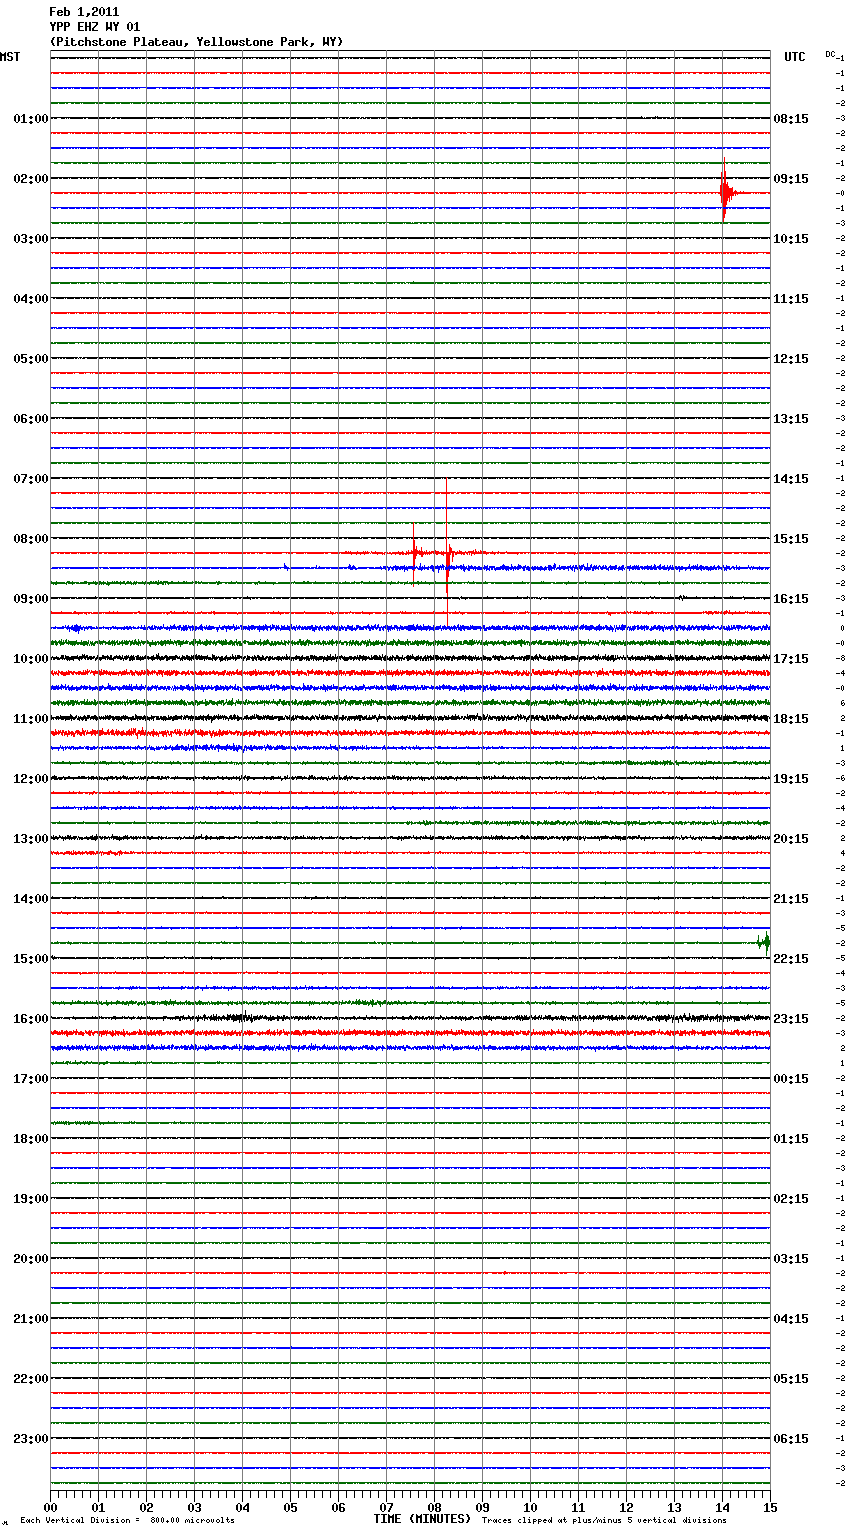Image resolution: width=850 pixels, height=1534 pixels.
Task: Click the "06:00" MST time label
Action: pyautogui.click(x=30, y=419)
